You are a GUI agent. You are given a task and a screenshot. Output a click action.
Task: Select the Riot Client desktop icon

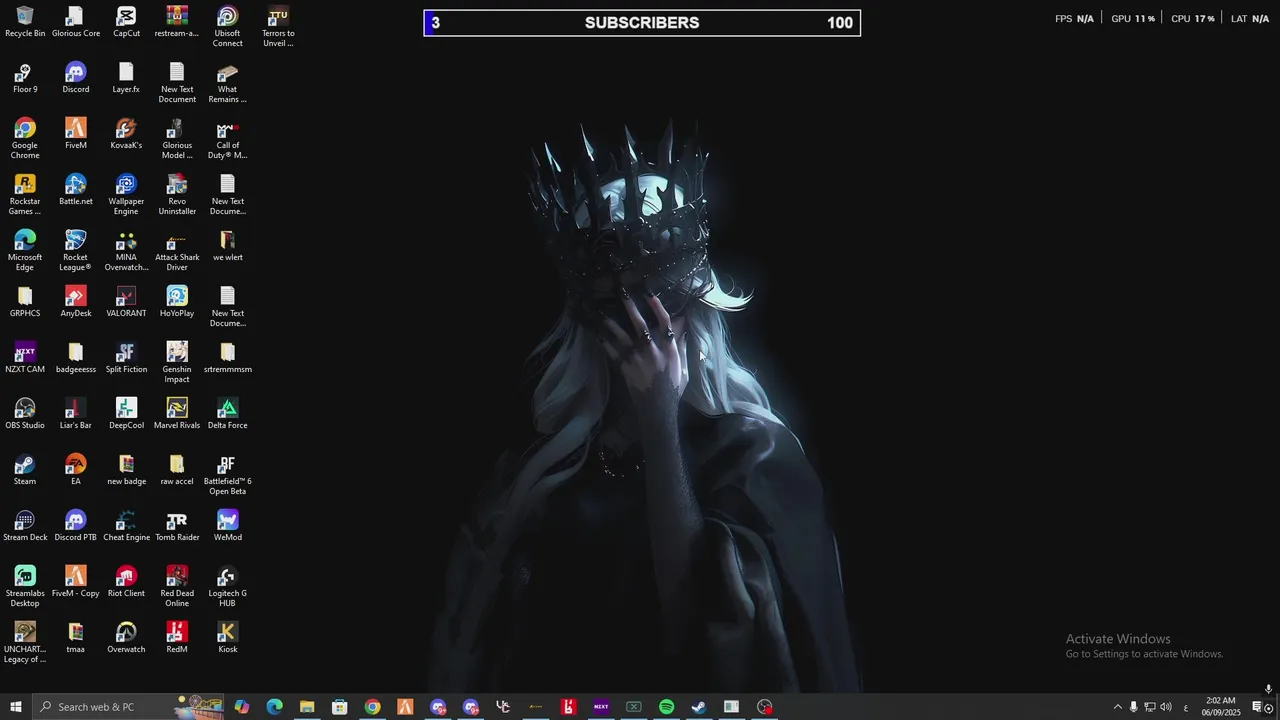[x=126, y=582]
